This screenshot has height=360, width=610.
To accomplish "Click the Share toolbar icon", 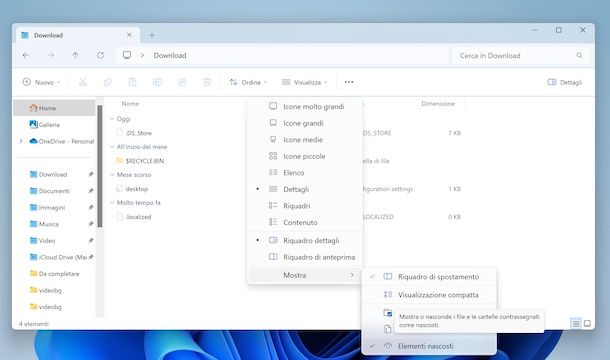I will point(182,82).
